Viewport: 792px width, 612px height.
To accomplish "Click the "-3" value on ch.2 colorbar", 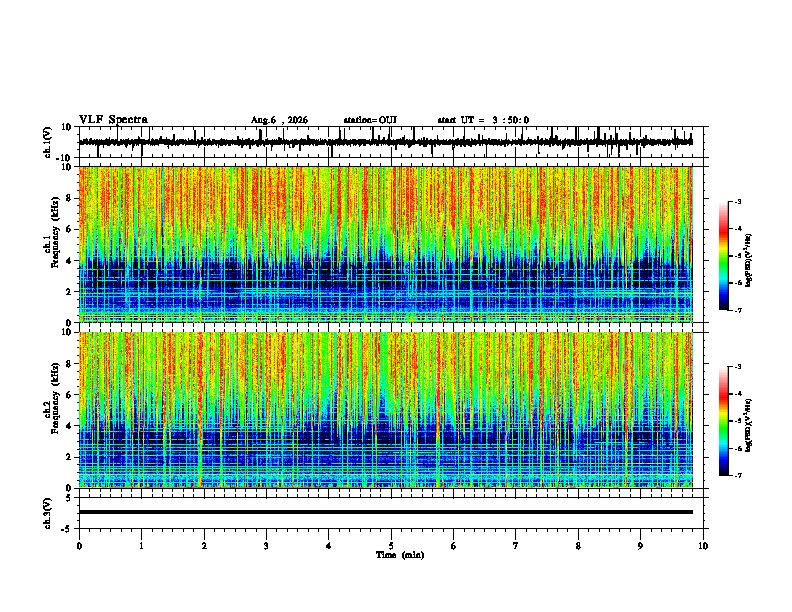I will tap(738, 367).
